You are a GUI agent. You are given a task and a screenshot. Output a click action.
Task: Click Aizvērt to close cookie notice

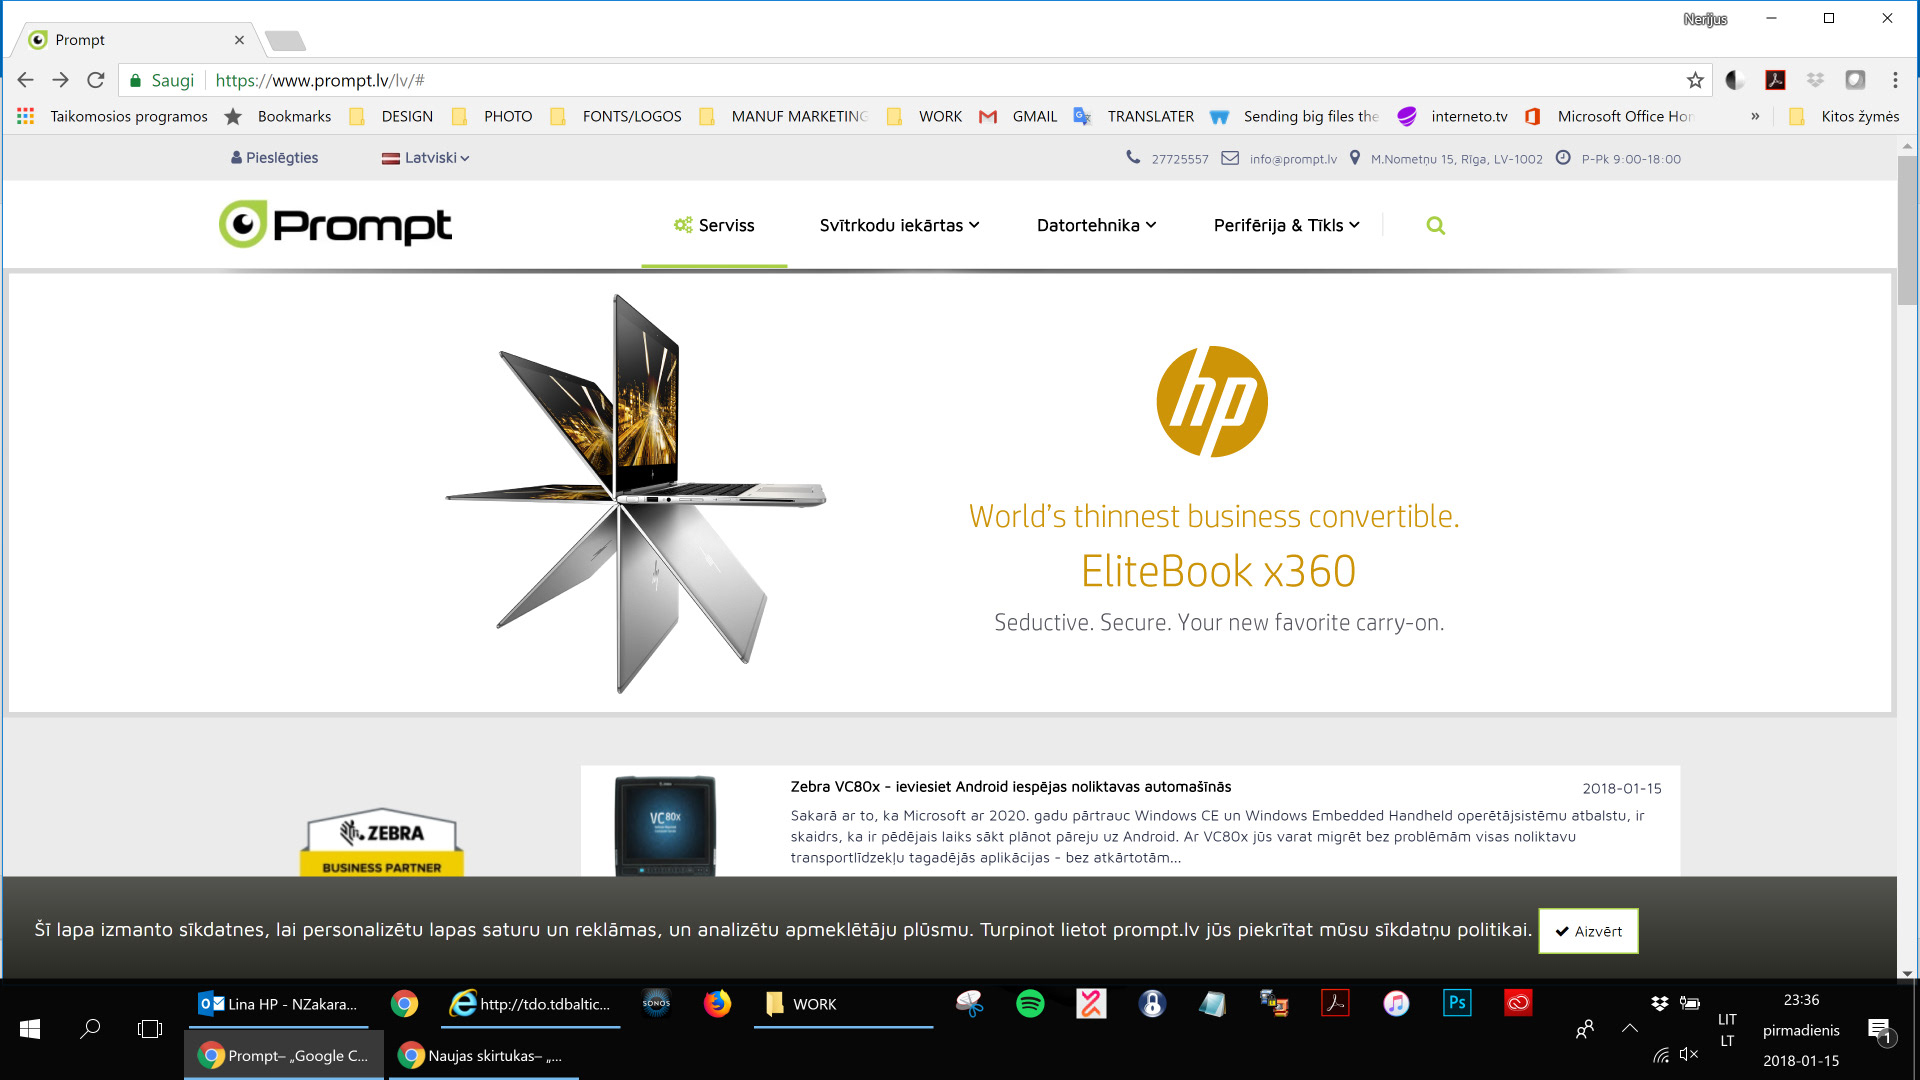tap(1588, 931)
